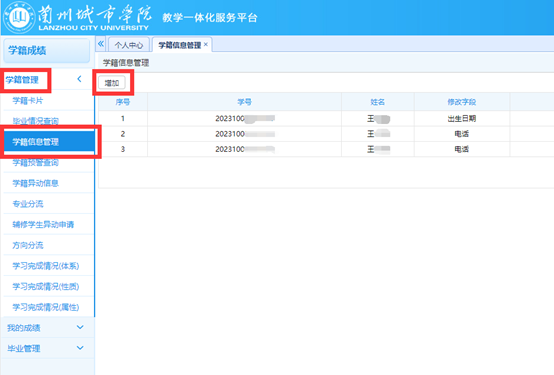Click the 姓名 column header
This screenshot has height=375, width=554.
pos(378,102)
